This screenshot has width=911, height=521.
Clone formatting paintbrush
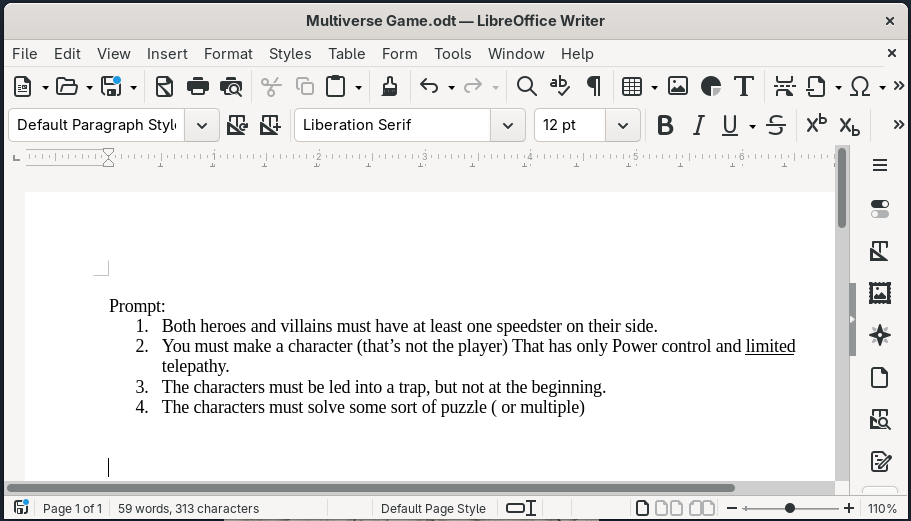[389, 87]
